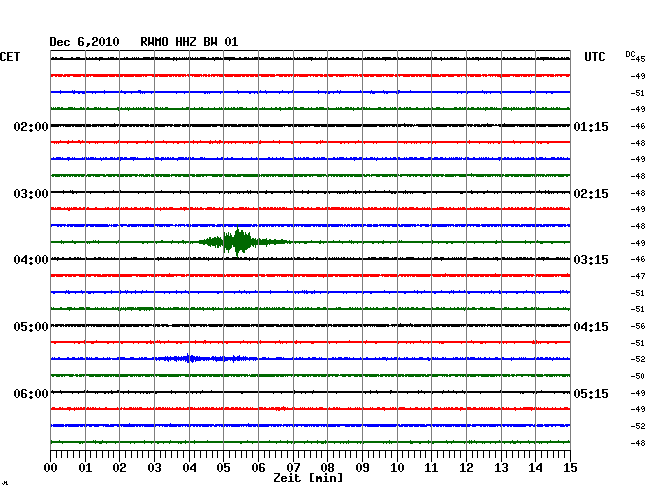Click the DC value '-56'
This screenshot has height=494, width=650.
pyautogui.click(x=638, y=326)
